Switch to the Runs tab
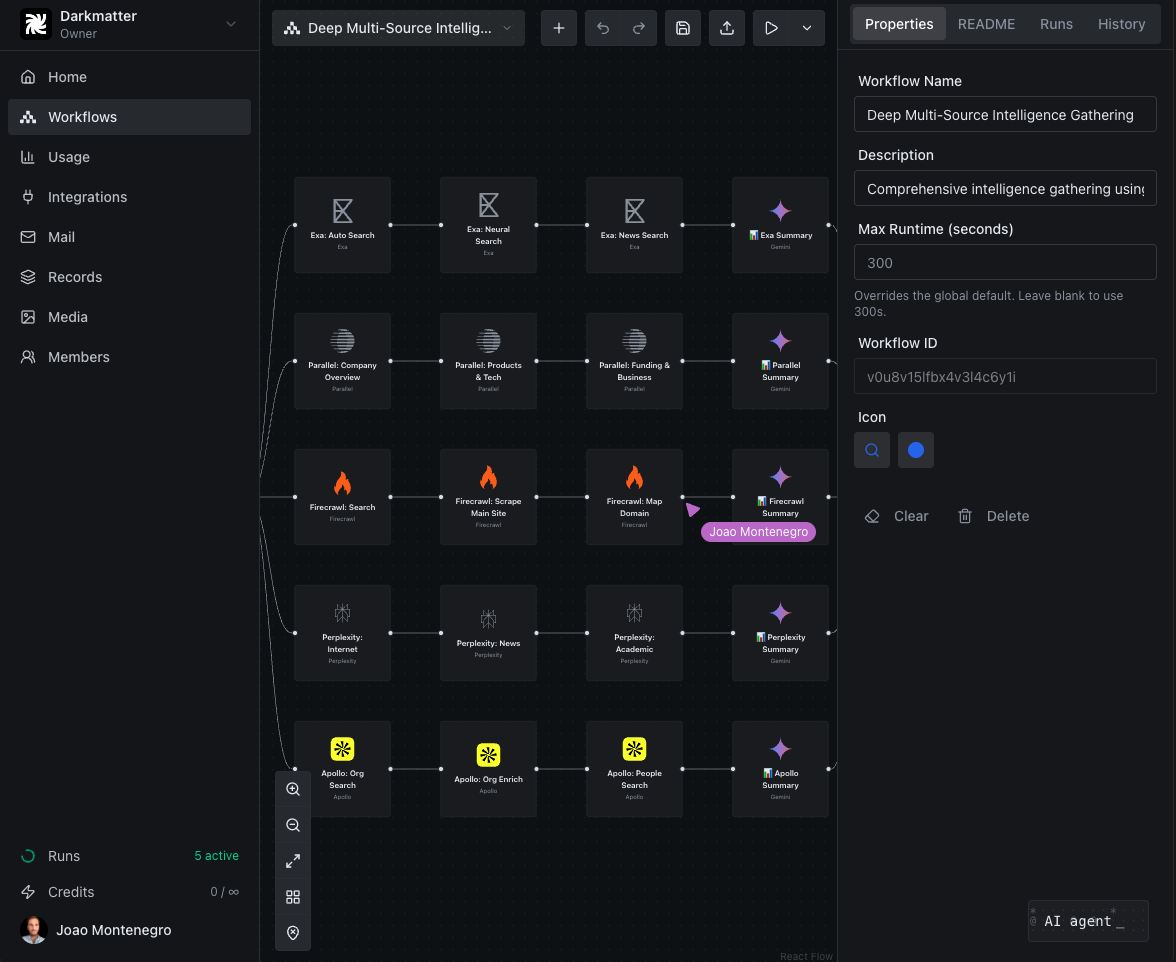Image resolution: width=1176 pixels, height=962 pixels. pos(1056,24)
